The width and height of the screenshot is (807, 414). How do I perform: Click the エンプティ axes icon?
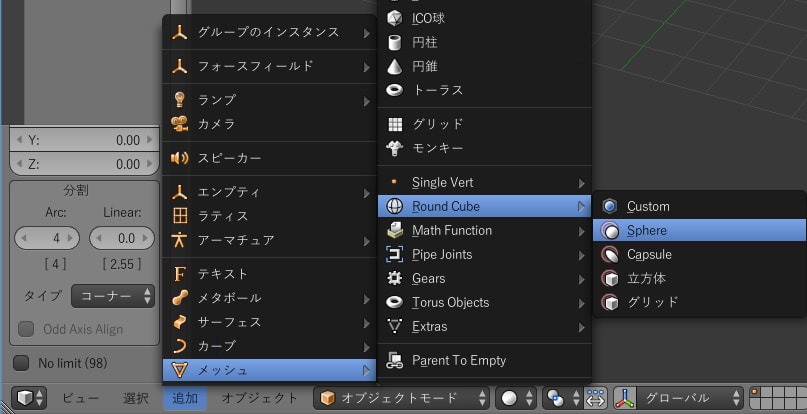click(180, 192)
